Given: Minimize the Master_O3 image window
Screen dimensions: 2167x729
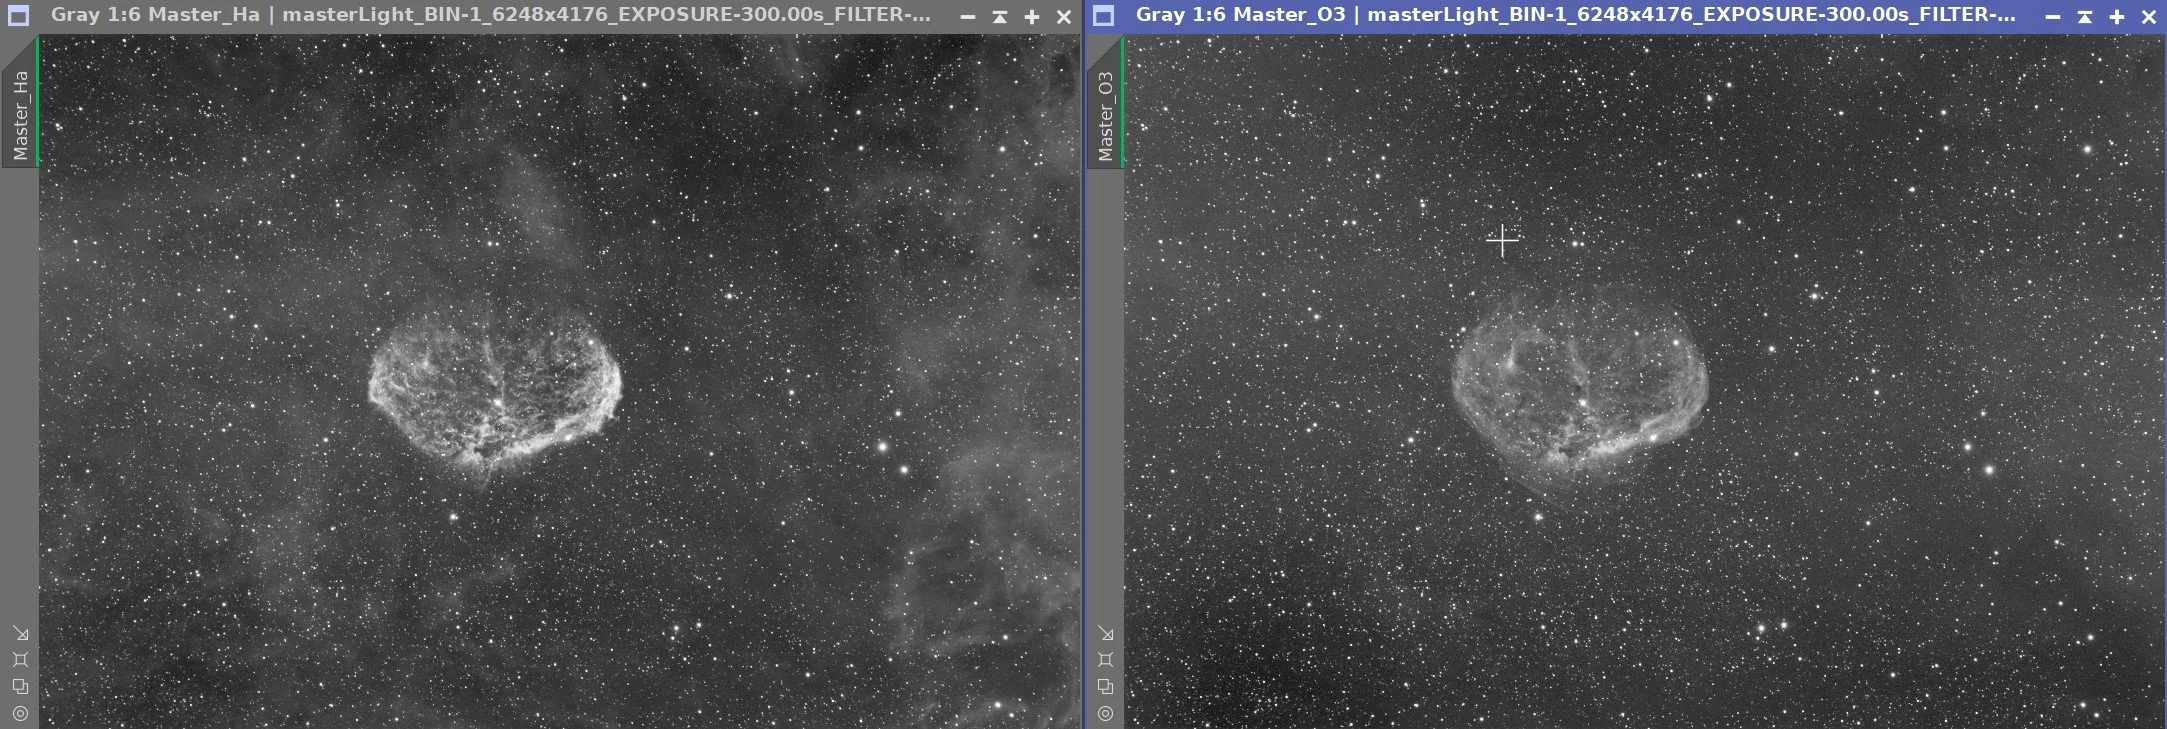Looking at the screenshot, I should point(2052,17).
